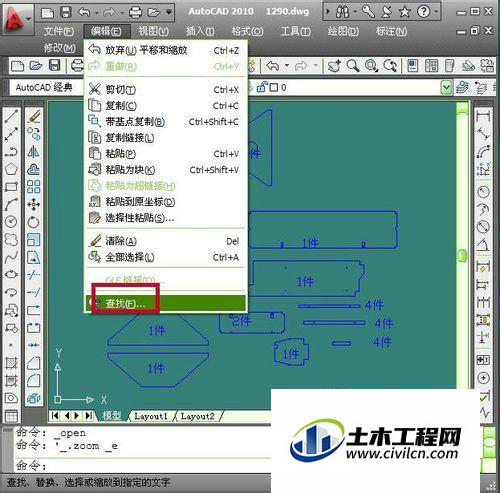500x493 pixels.
Task: Click the Zoom Realtime magnifier icon
Action: pyautogui.click(x=353, y=66)
